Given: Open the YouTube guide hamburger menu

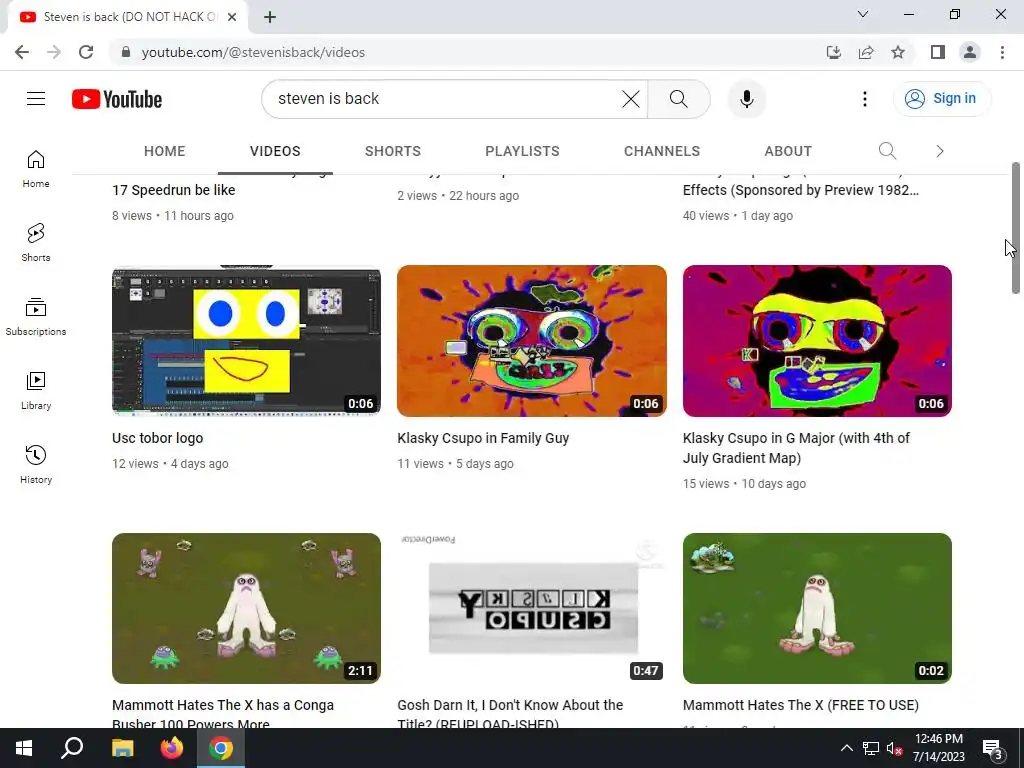Looking at the screenshot, I should click(36, 99).
